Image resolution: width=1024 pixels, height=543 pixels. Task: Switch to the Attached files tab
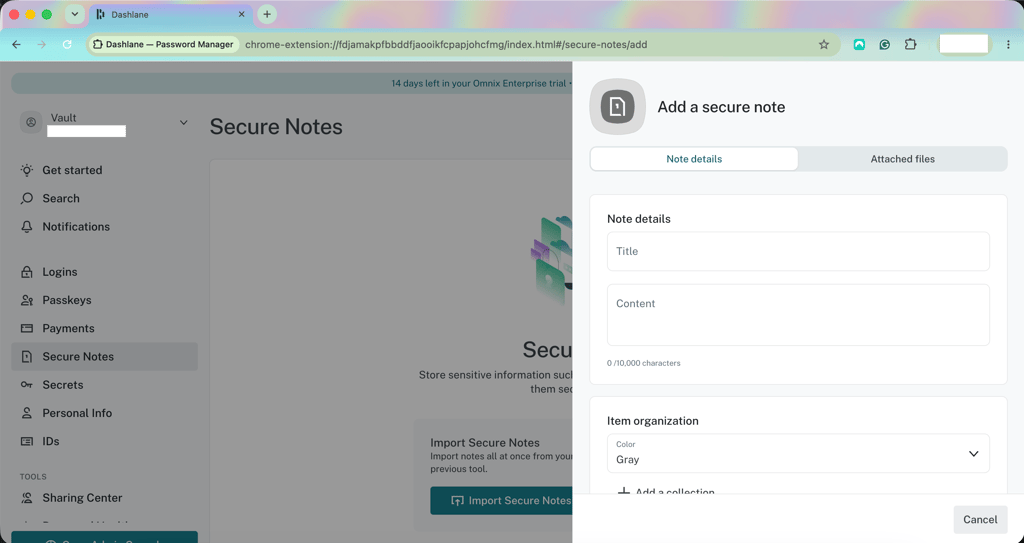(903, 159)
